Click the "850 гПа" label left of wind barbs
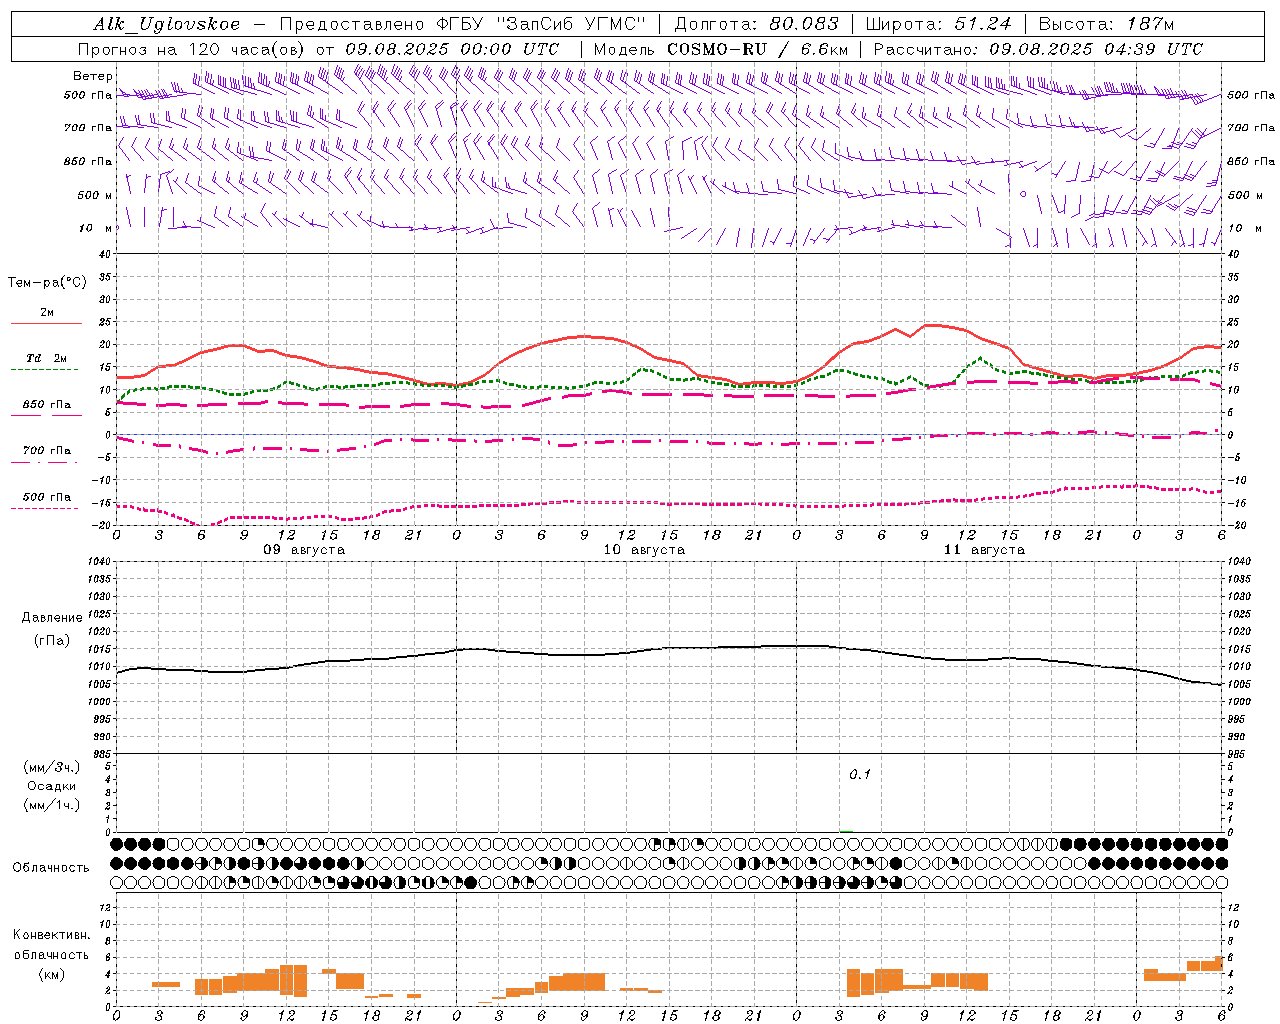Screen dimensions: 1280x1024 (88, 161)
